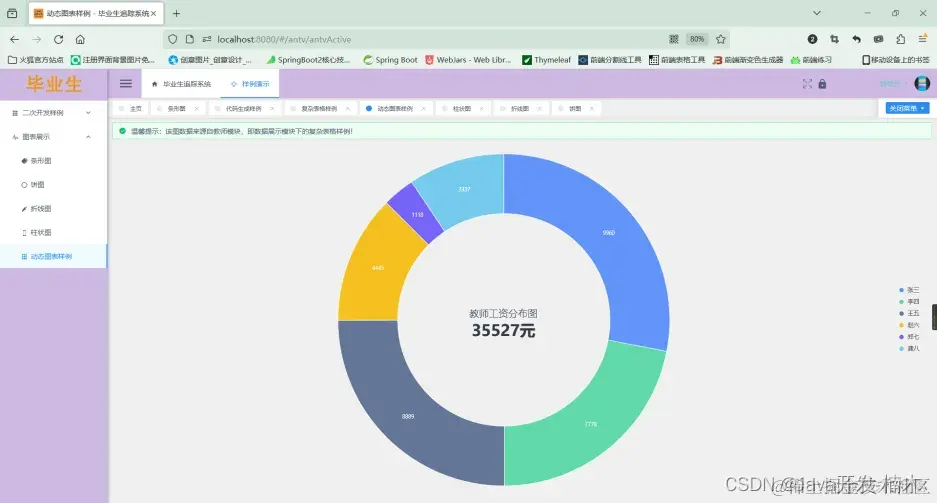Toggle 赵六 legend item in chart
Screen dimensions: 937x503
pos(910,325)
